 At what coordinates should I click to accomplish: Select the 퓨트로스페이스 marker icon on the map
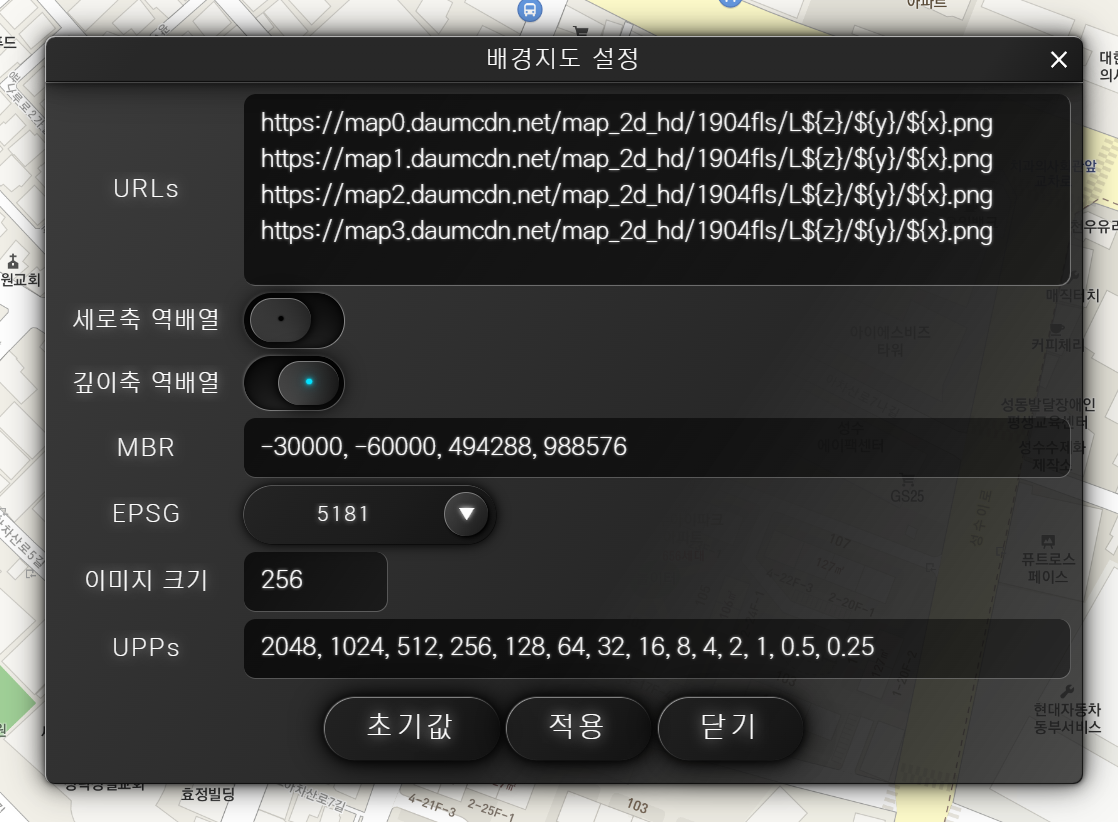click(x=1047, y=541)
